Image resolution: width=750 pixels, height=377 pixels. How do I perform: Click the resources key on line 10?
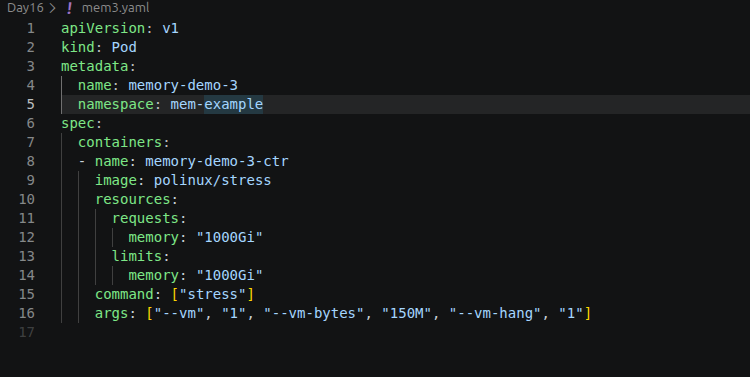coord(132,199)
